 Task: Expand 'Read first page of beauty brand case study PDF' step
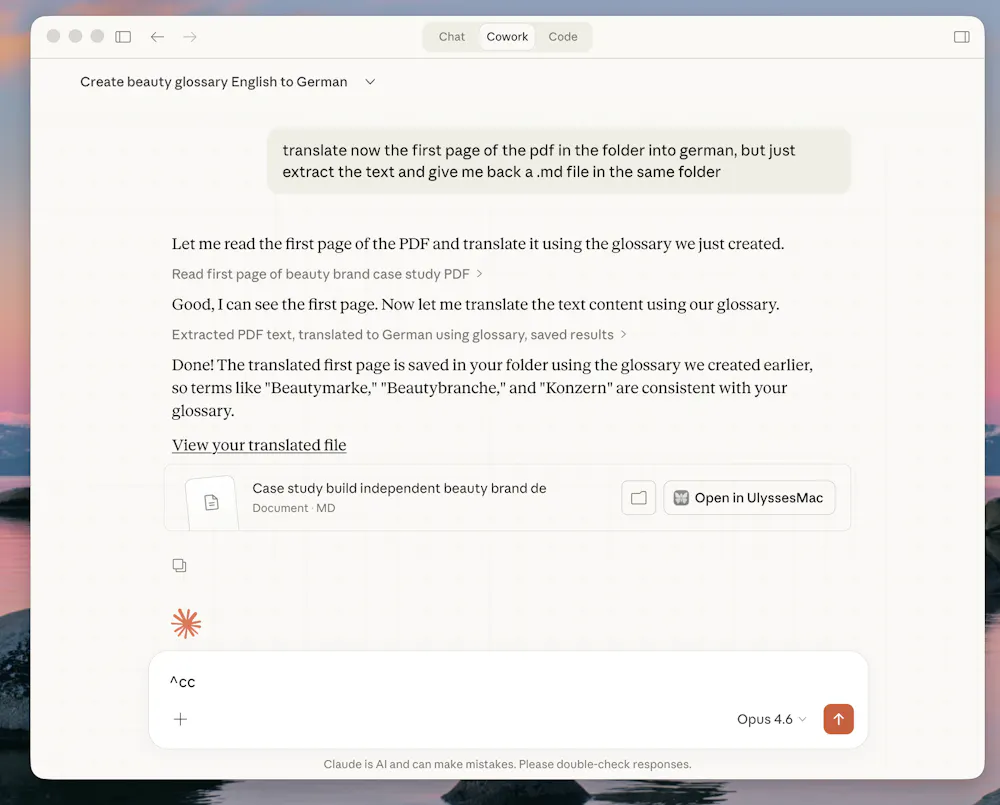point(327,274)
